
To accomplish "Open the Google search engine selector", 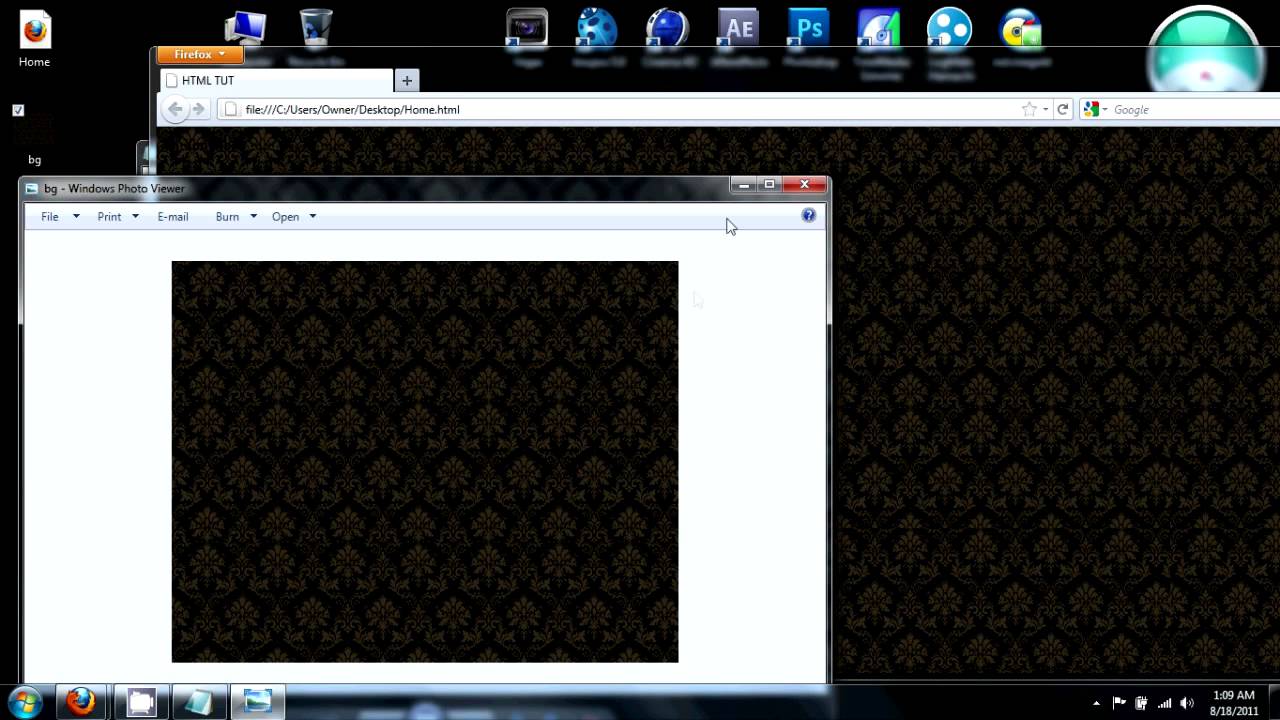I will pyautogui.click(x=1095, y=109).
